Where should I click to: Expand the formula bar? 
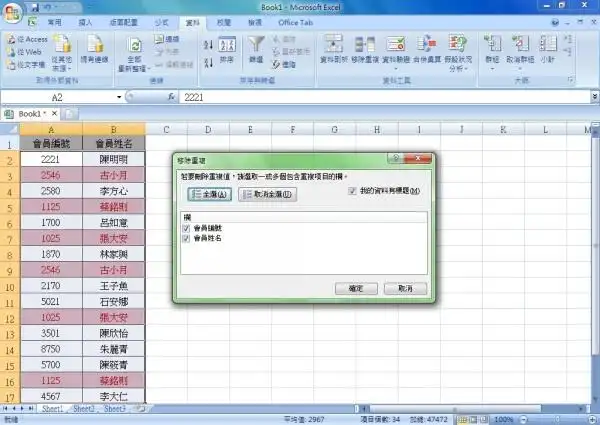point(595,97)
